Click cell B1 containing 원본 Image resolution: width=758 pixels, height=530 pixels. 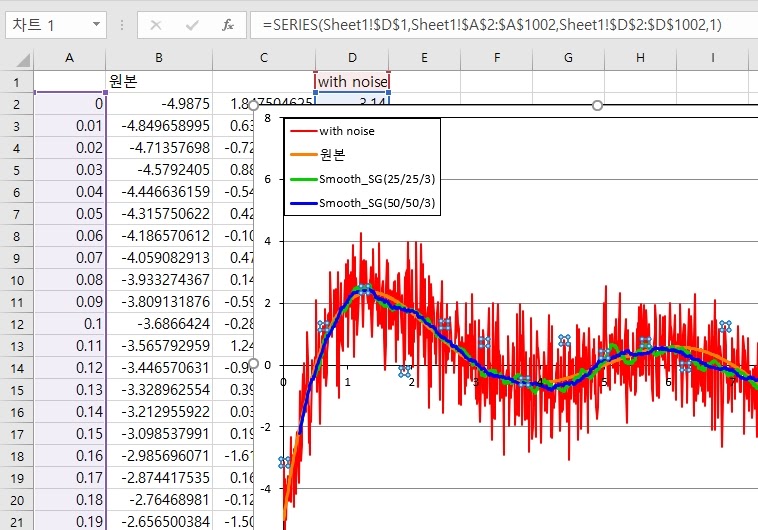(159, 82)
